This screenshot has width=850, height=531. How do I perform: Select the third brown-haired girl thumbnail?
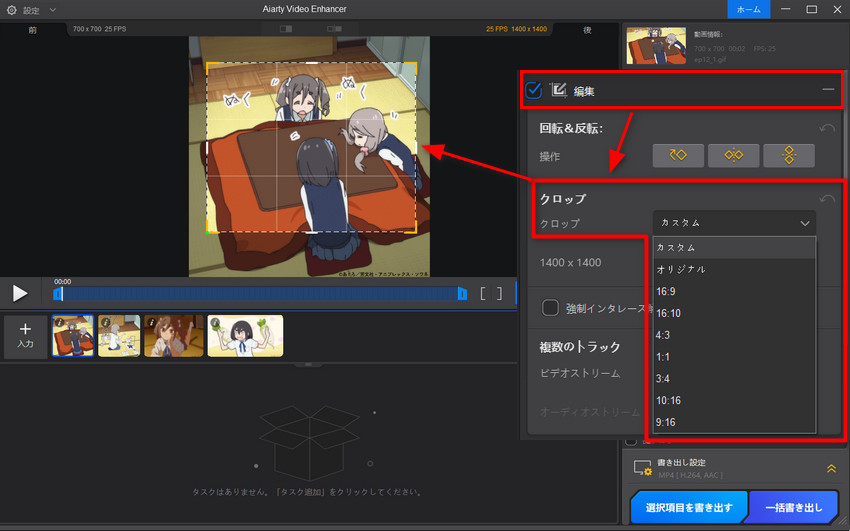pyautogui.click(x=173, y=336)
